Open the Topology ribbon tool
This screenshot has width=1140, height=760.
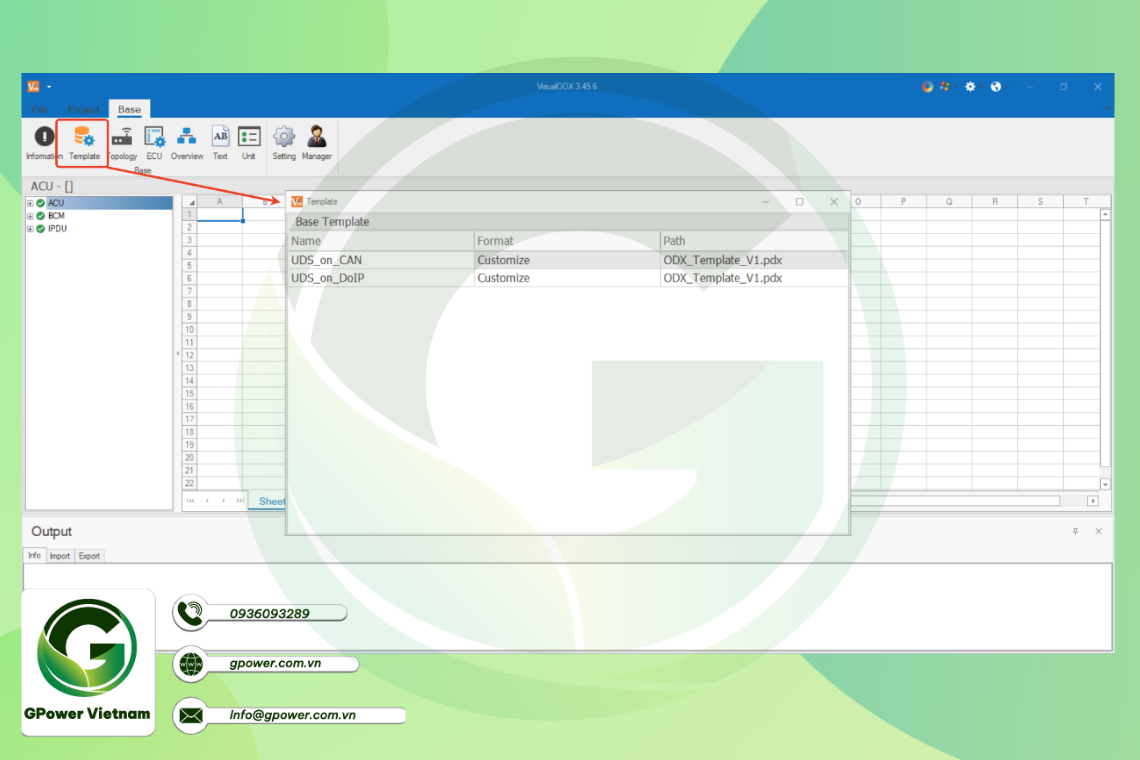[x=123, y=143]
